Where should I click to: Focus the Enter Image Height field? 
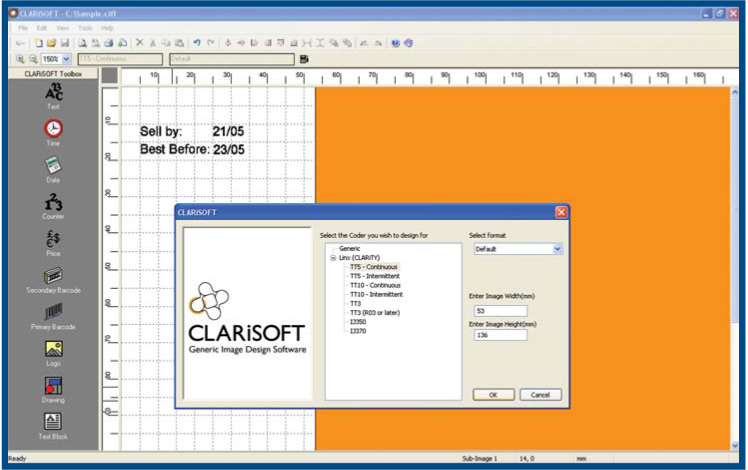click(x=500, y=335)
